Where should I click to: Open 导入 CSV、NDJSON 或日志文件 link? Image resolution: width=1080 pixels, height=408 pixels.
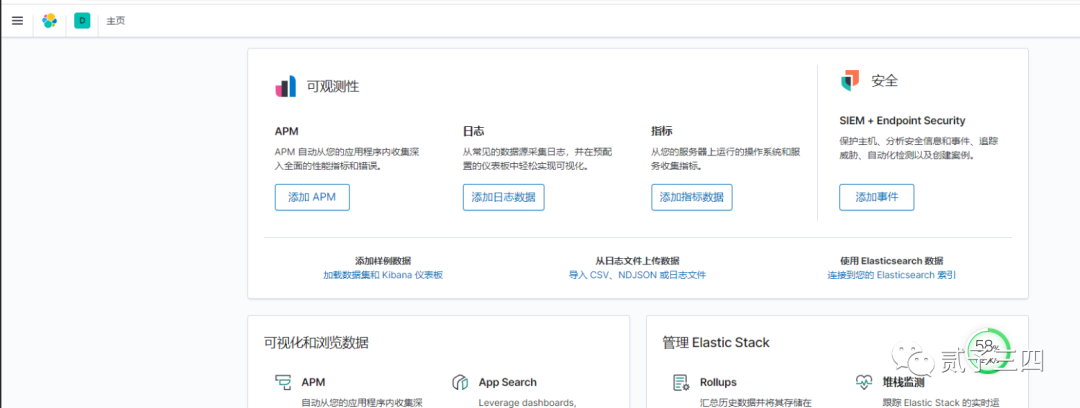click(x=637, y=275)
